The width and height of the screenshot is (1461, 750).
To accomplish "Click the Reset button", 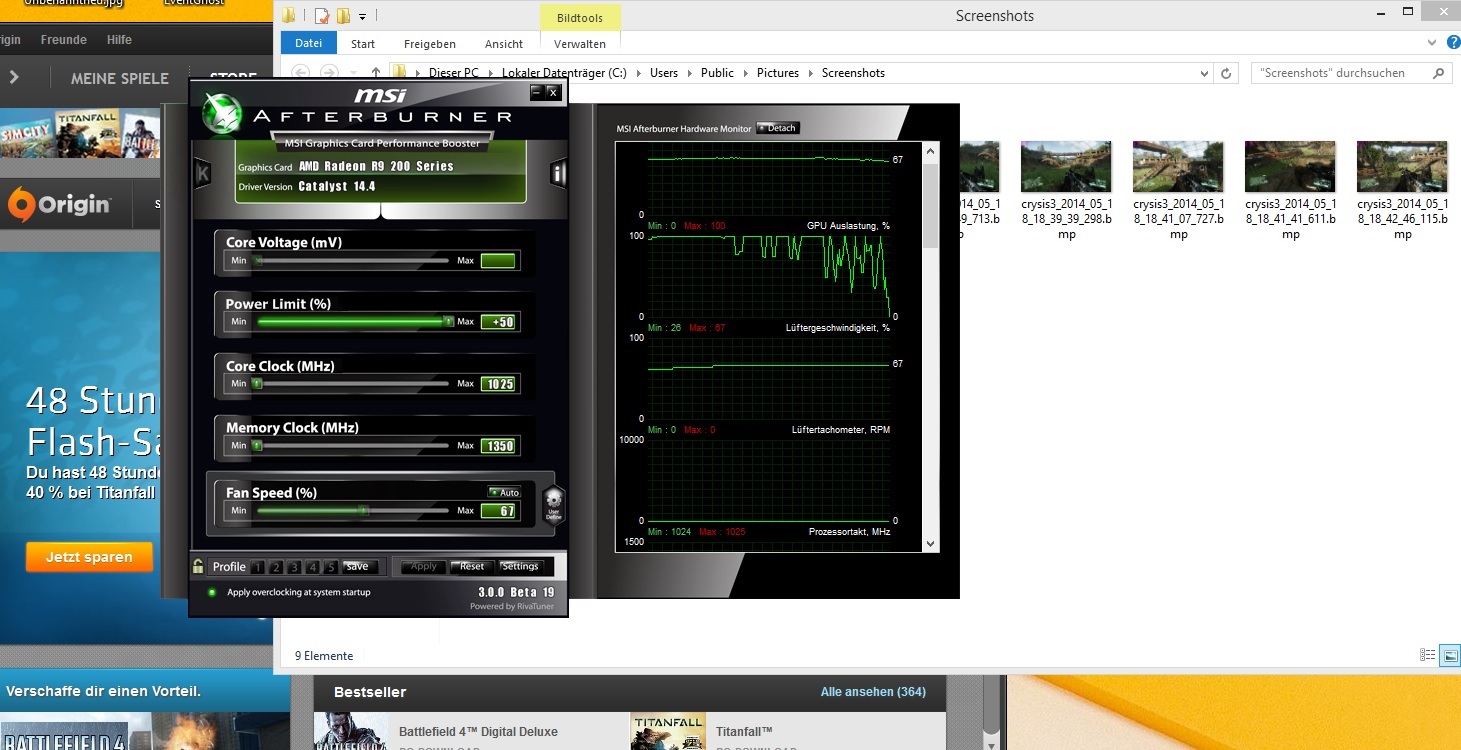I will pos(472,566).
